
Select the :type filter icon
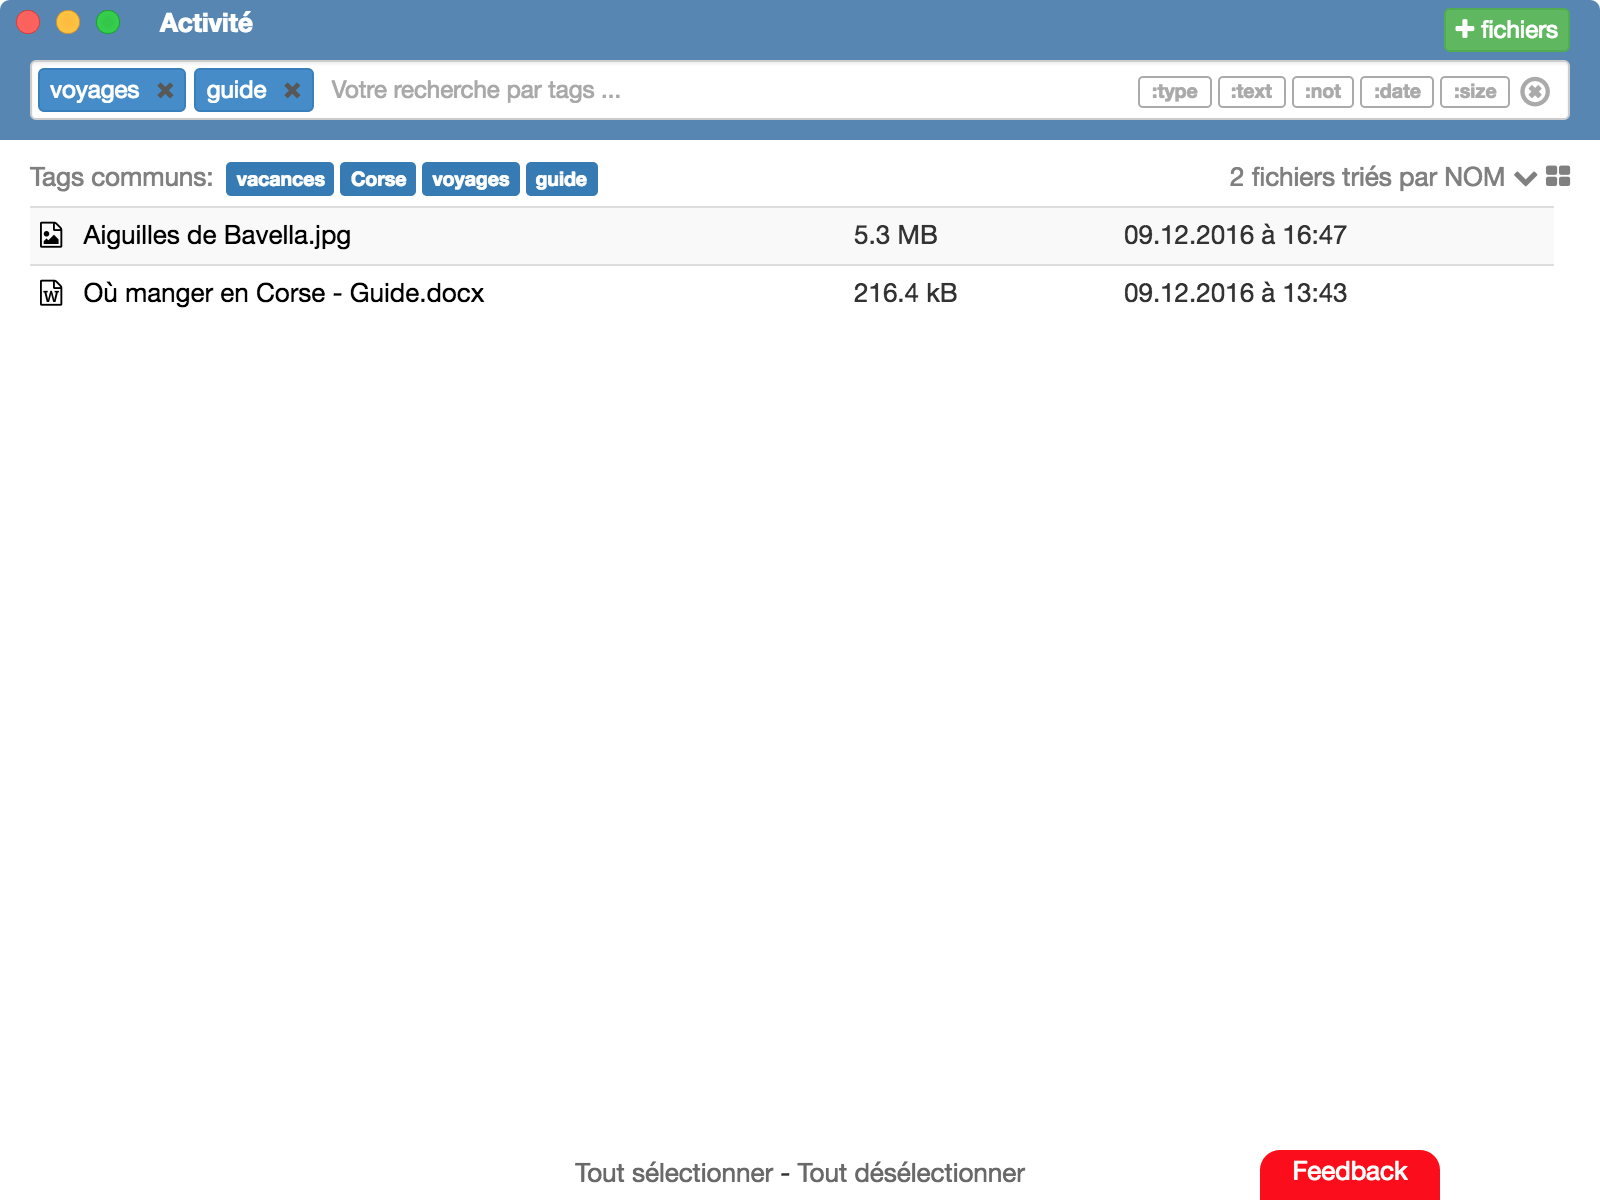coord(1174,91)
